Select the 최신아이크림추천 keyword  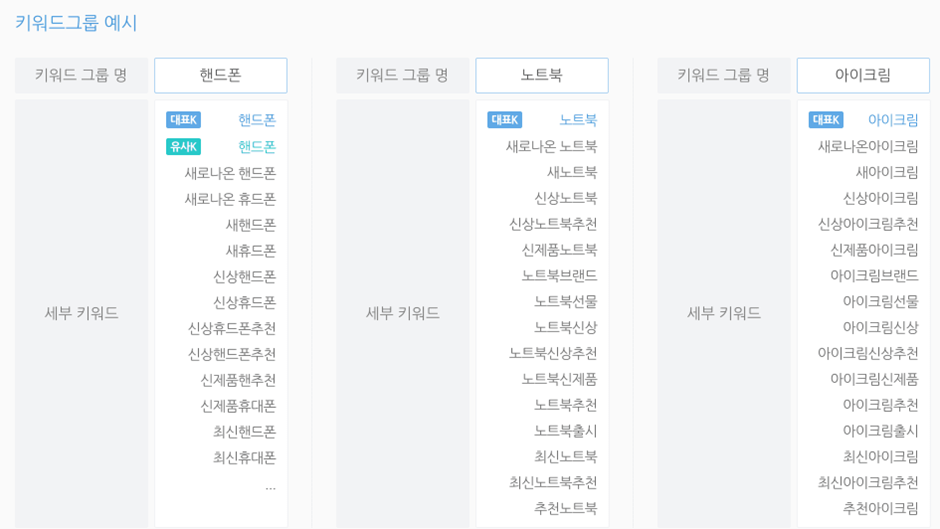coord(868,483)
